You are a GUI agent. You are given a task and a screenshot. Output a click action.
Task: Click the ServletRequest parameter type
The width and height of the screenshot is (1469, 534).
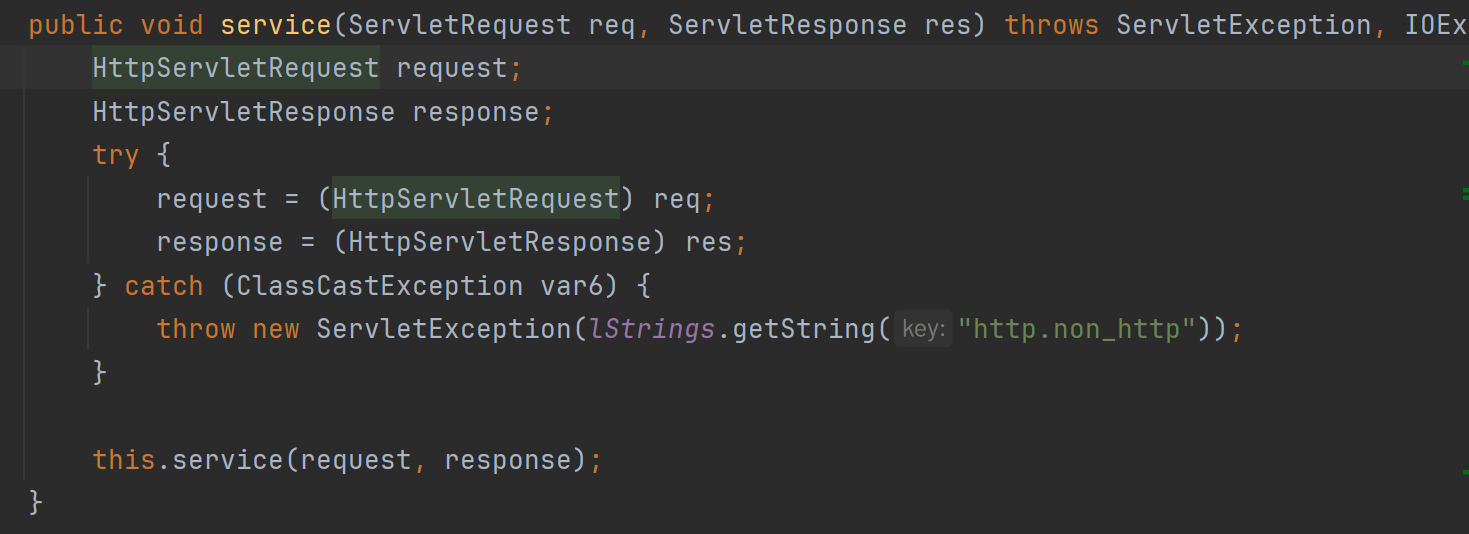click(x=460, y=24)
